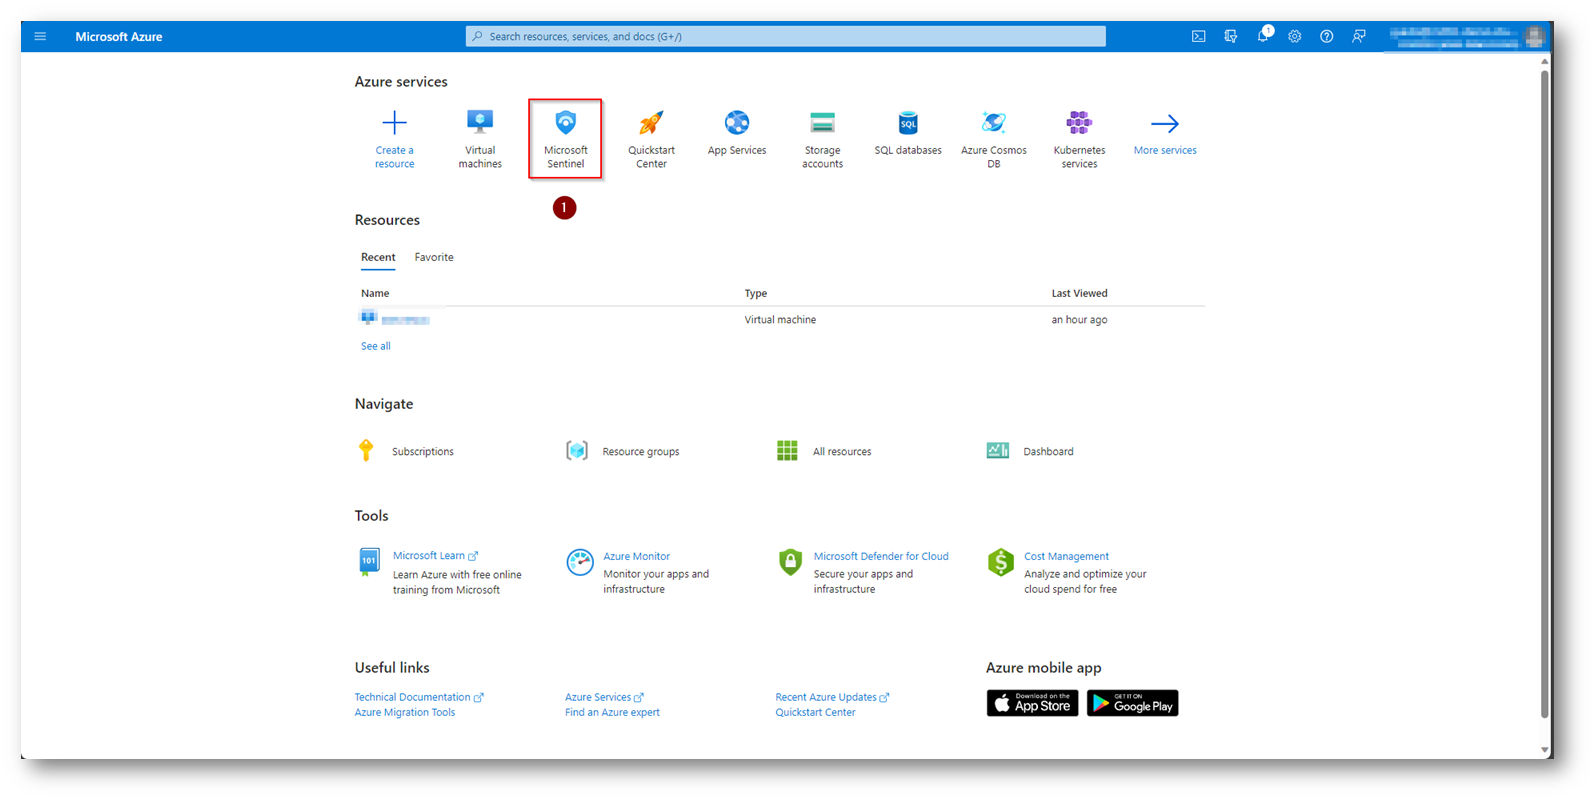The image size is (1596, 801).
Task: Click the Create a resource plus icon
Action: (395, 123)
